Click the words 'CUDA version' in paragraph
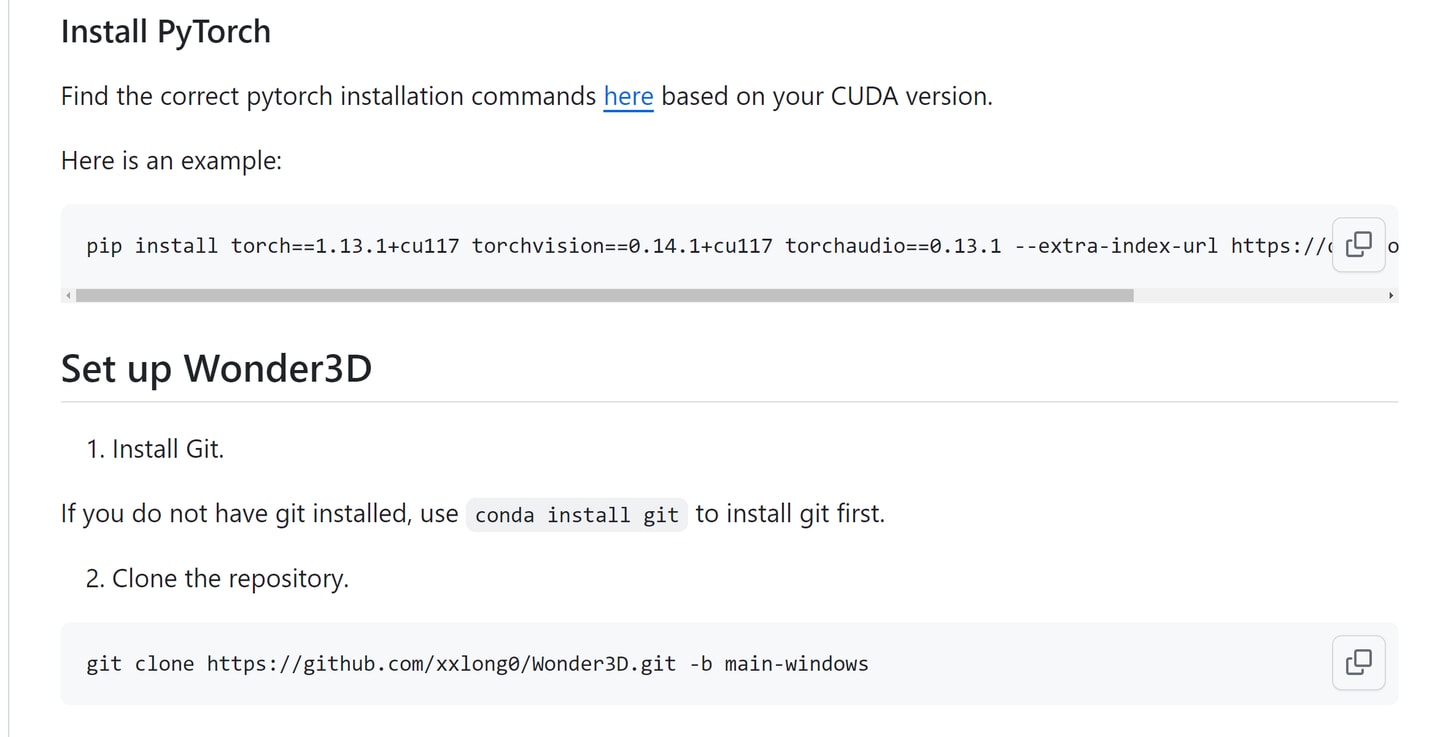 tap(909, 97)
